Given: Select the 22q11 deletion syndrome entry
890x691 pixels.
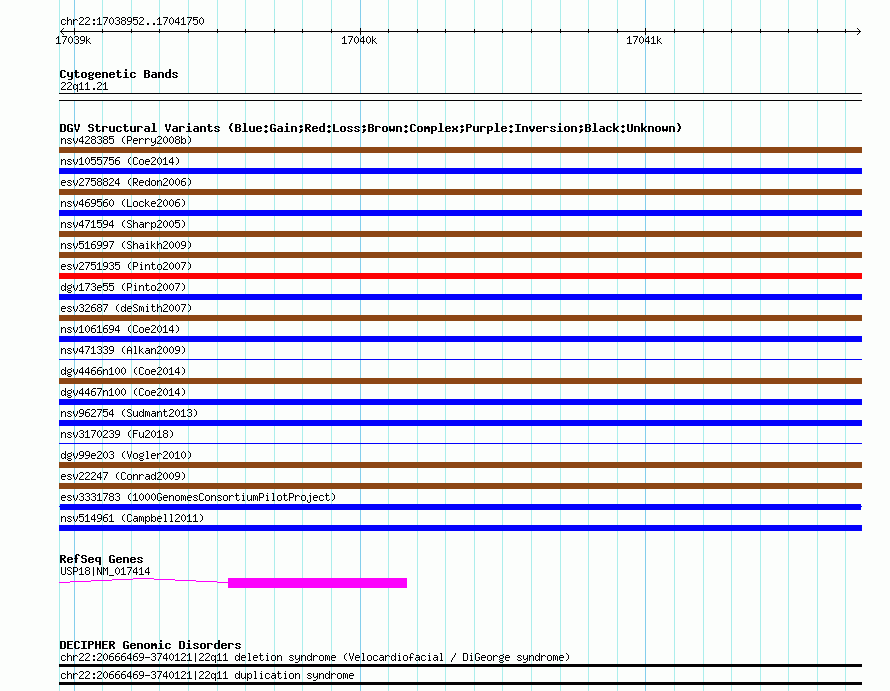Looking at the screenshot, I should coord(315,658).
